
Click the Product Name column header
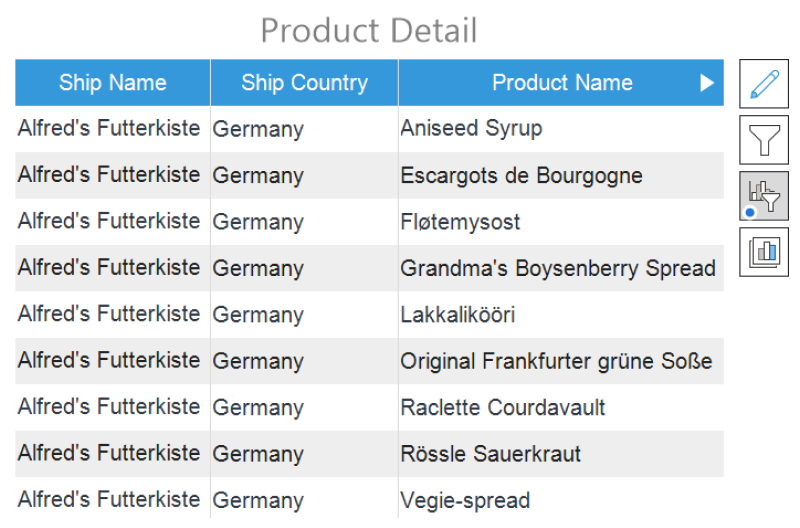(562, 83)
